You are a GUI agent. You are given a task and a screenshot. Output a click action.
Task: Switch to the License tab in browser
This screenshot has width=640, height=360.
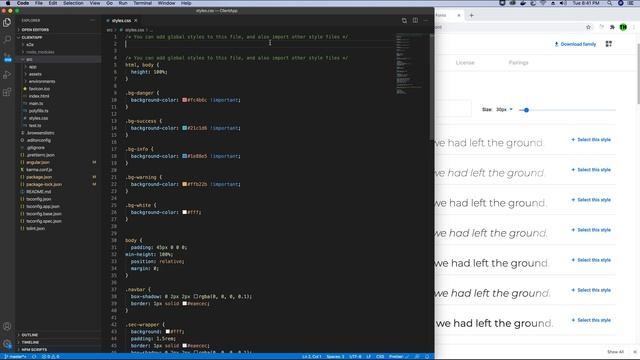465,62
